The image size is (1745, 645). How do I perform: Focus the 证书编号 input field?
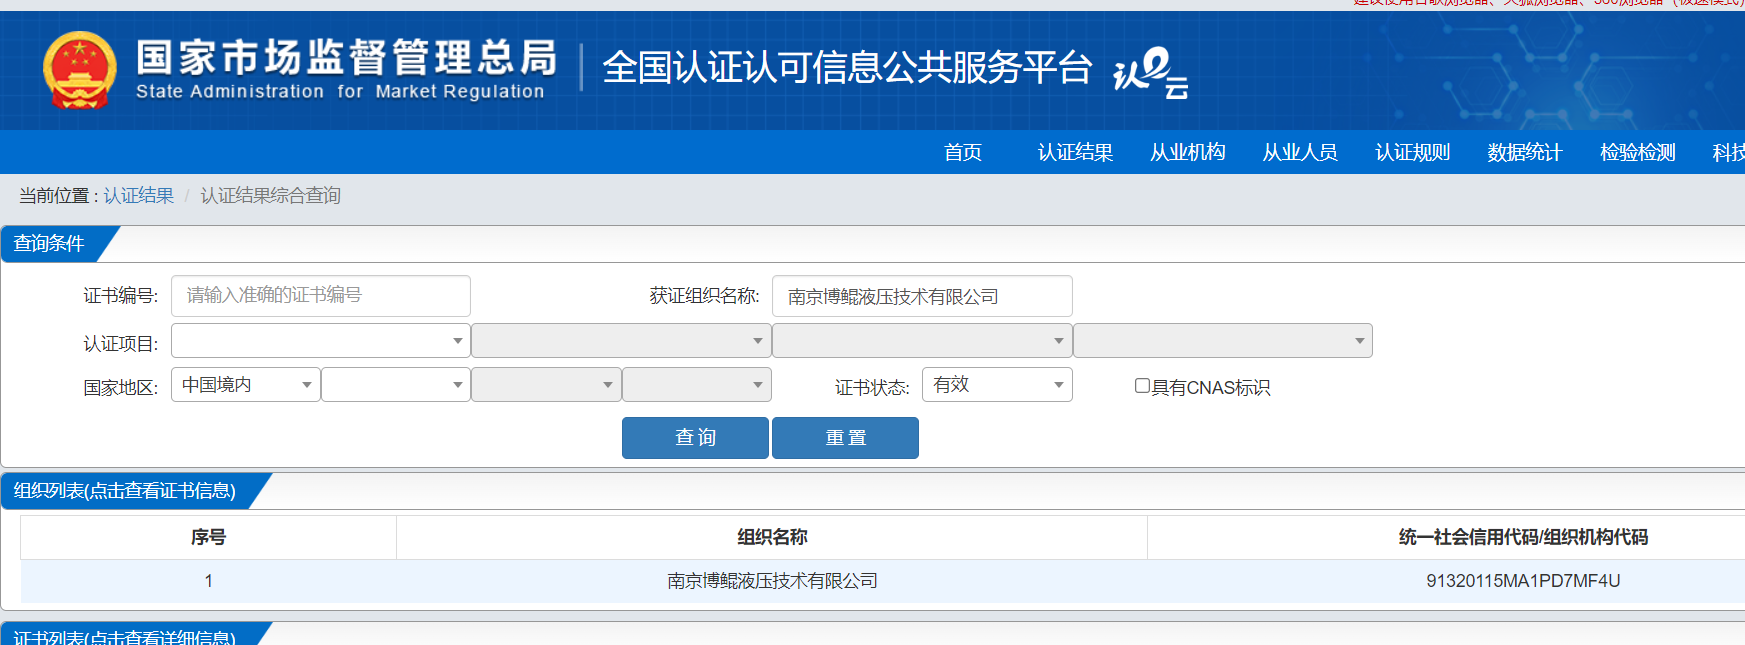tap(321, 296)
